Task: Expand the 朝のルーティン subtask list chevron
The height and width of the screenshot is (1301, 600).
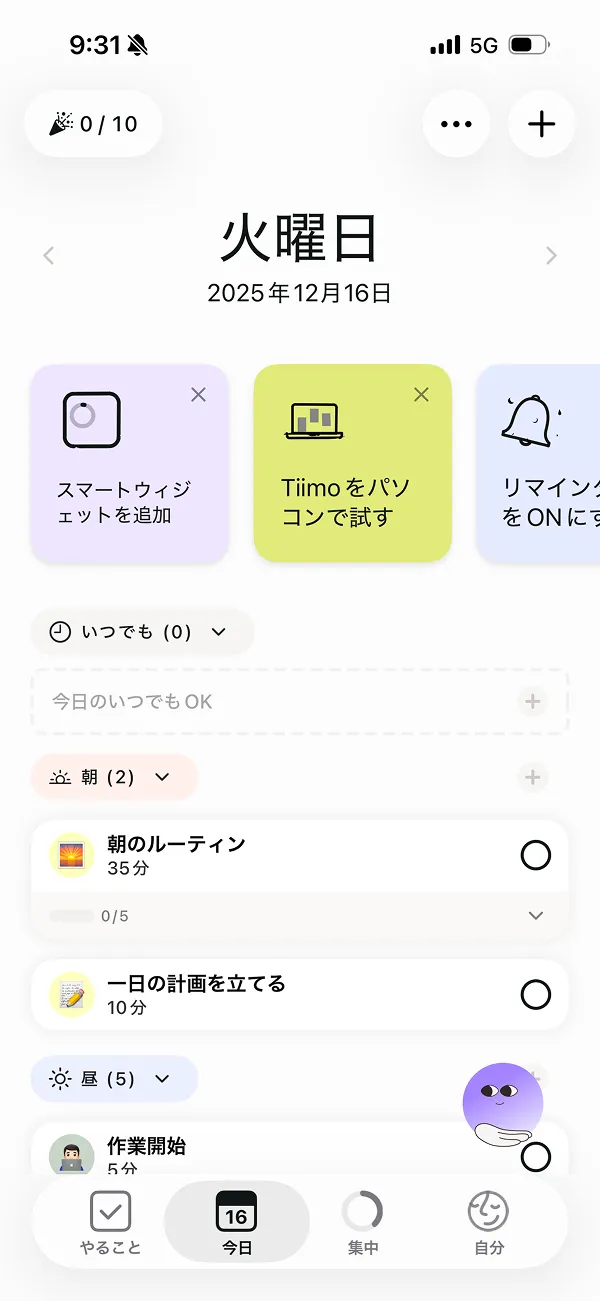Action: click(535, 915)
